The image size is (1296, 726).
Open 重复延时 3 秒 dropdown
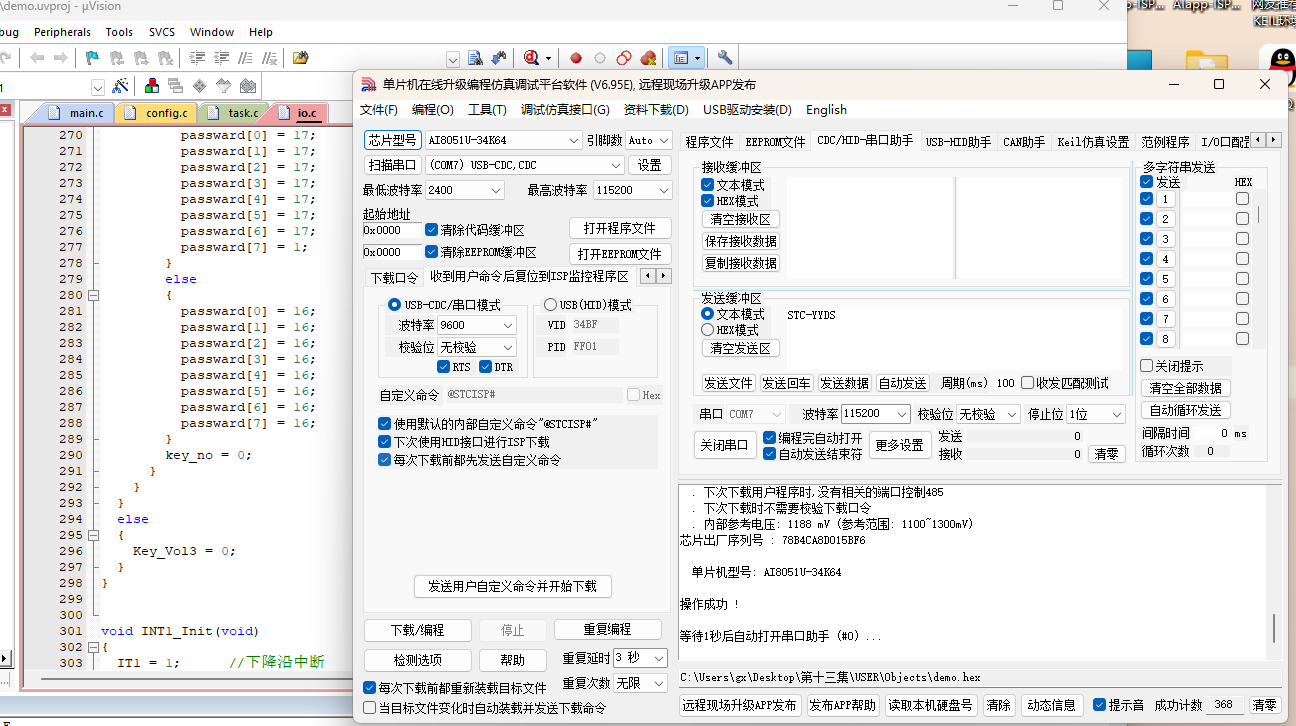(x=640, y=658)
